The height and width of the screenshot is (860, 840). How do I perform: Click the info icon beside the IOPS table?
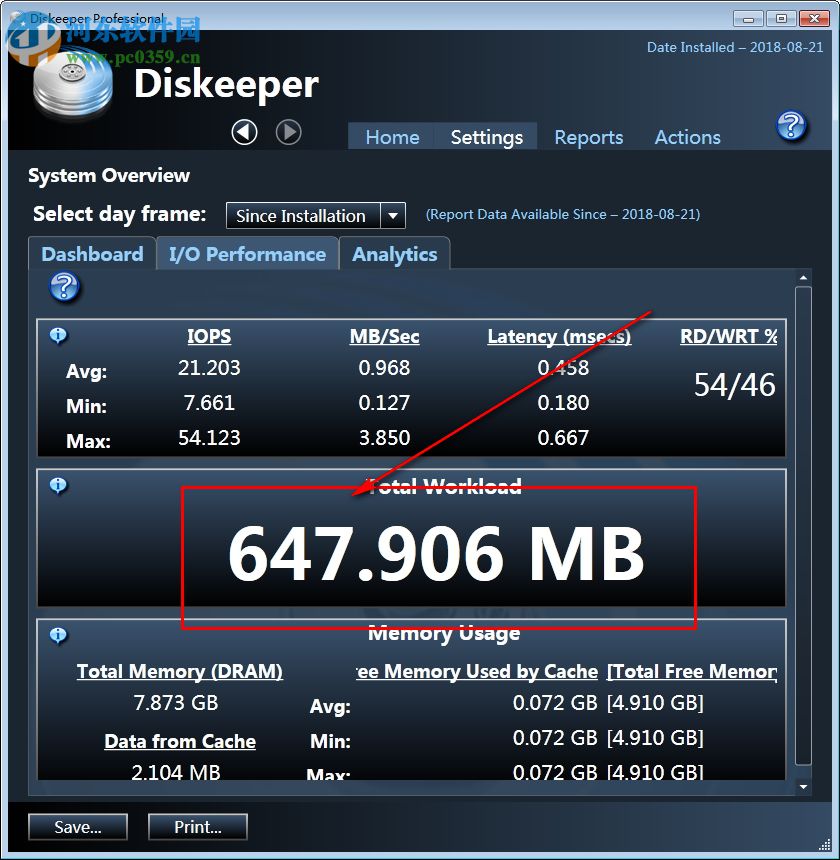click(58, 336)
